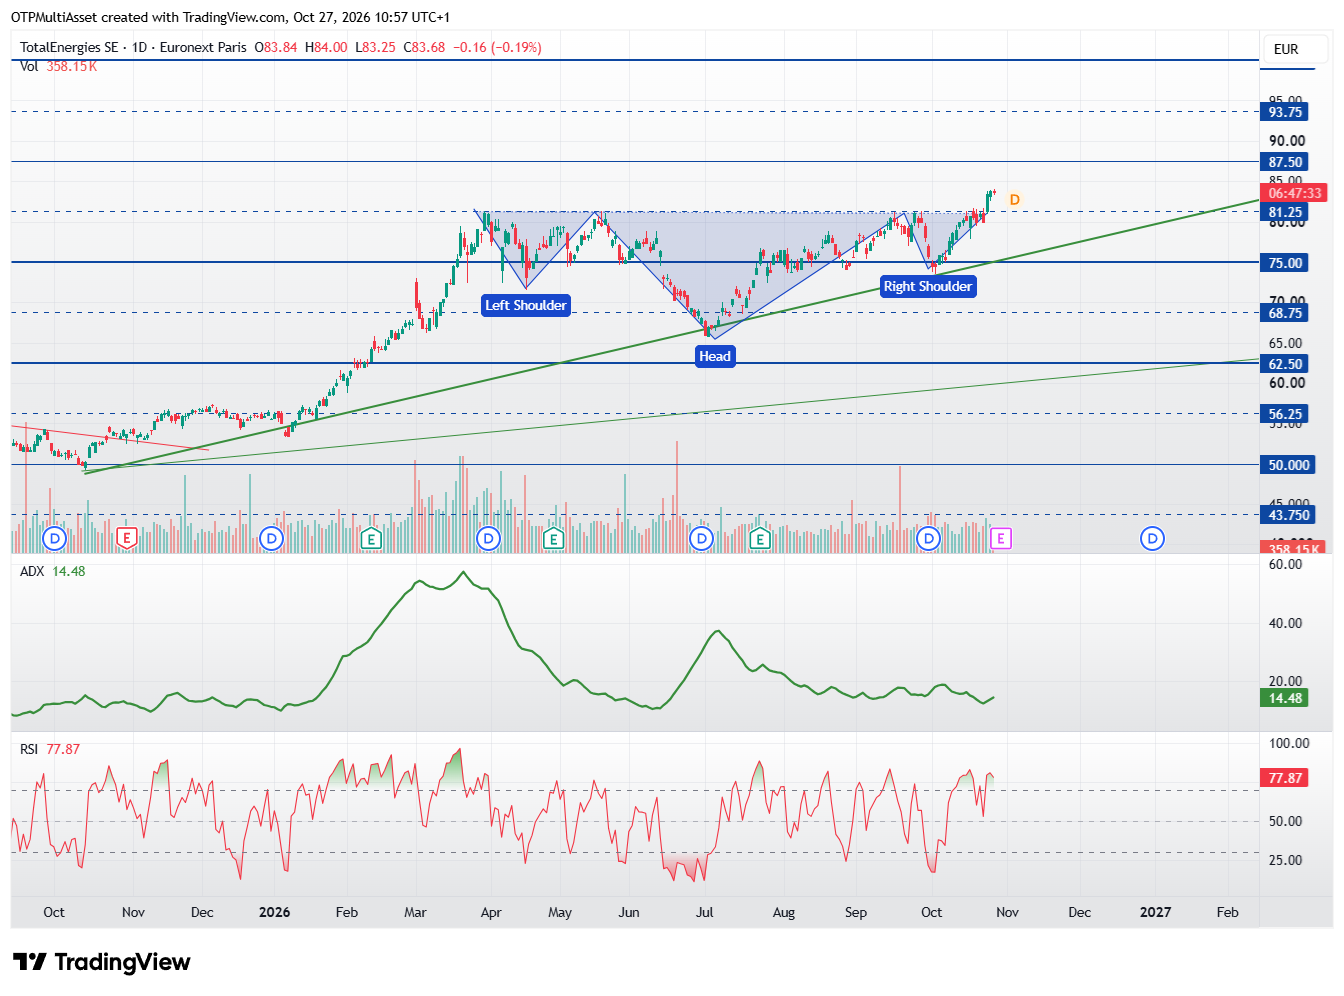Click the 2027 label on time axis
The image size is (1344, 996).
1156,912
